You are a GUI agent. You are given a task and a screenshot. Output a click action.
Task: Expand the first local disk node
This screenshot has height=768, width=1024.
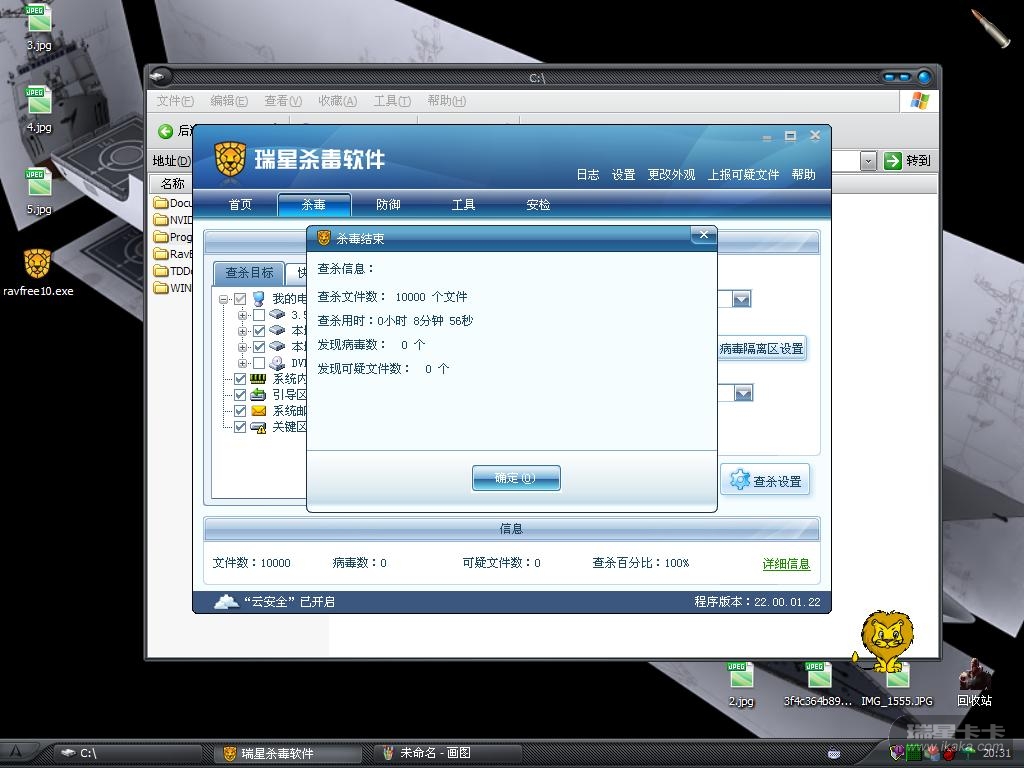click(242, 331)
